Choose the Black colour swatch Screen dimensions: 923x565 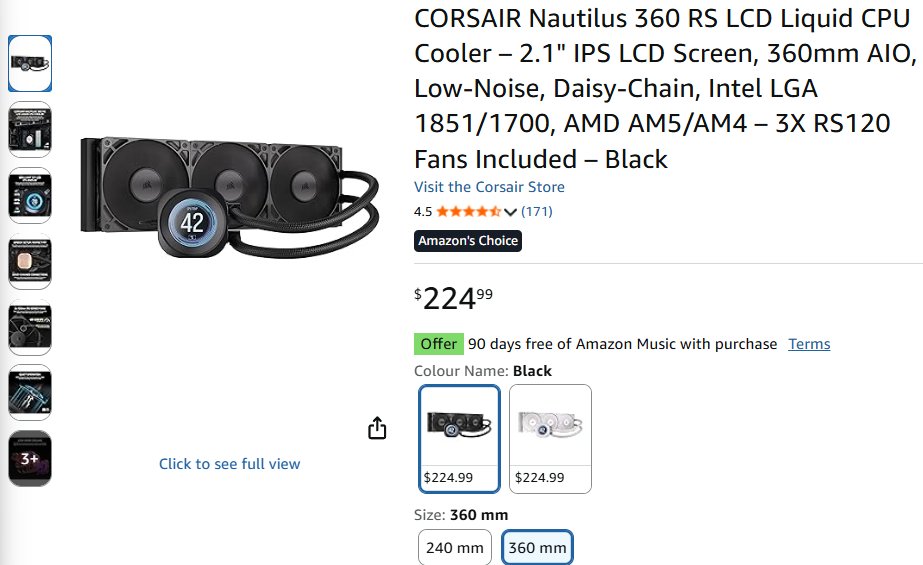(459, 438)
